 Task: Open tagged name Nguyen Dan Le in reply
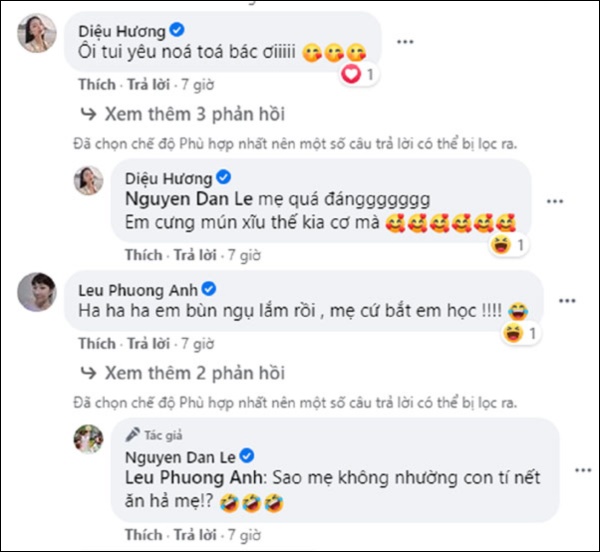click(x=189, y=199)
